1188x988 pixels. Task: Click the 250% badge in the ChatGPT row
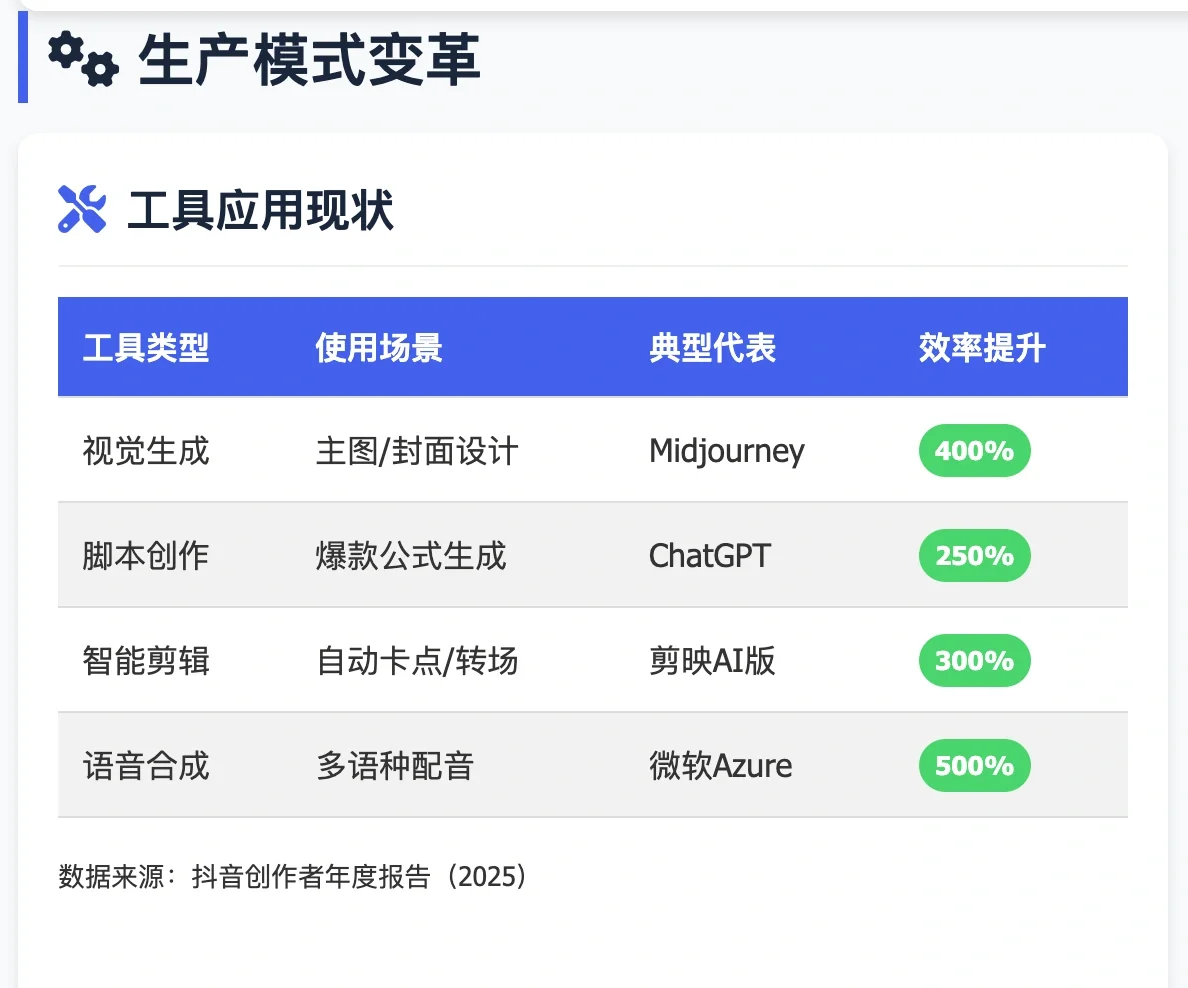(x=974, y=556)
